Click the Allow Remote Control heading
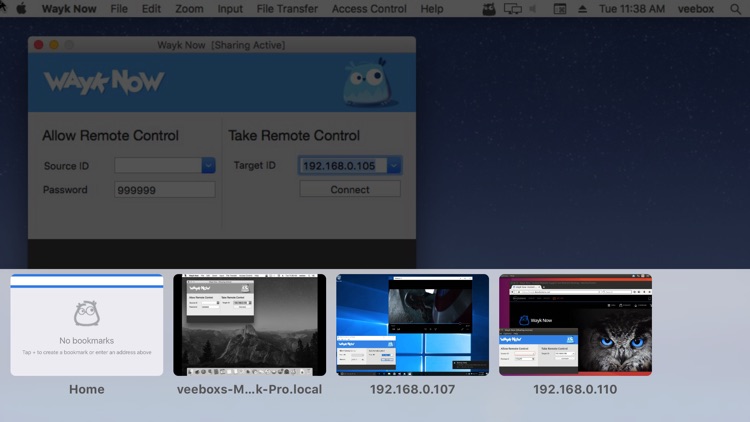750x422 pixels. tap(110, 135)
